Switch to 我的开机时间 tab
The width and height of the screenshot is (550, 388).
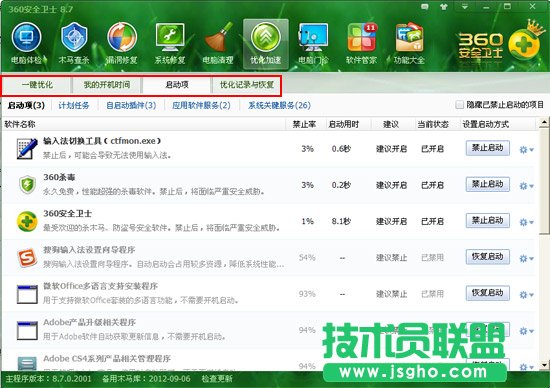pos(107,85)
